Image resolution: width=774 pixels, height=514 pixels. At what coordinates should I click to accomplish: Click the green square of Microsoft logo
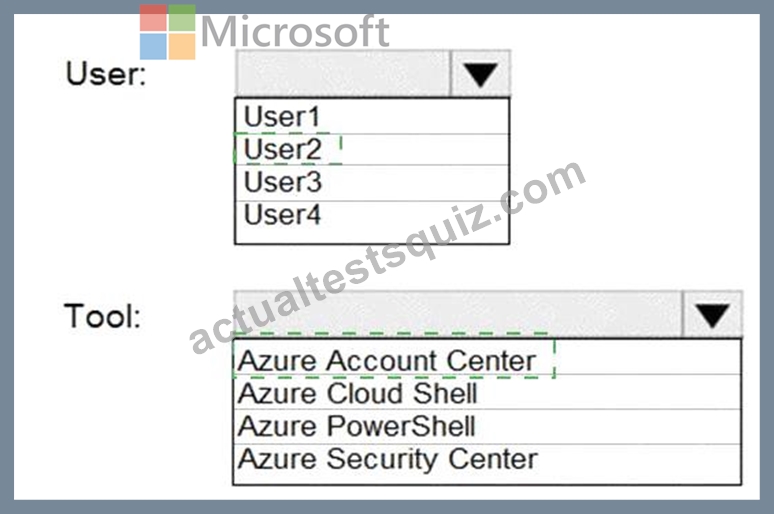pyautogui.click(x=182, y=18)
